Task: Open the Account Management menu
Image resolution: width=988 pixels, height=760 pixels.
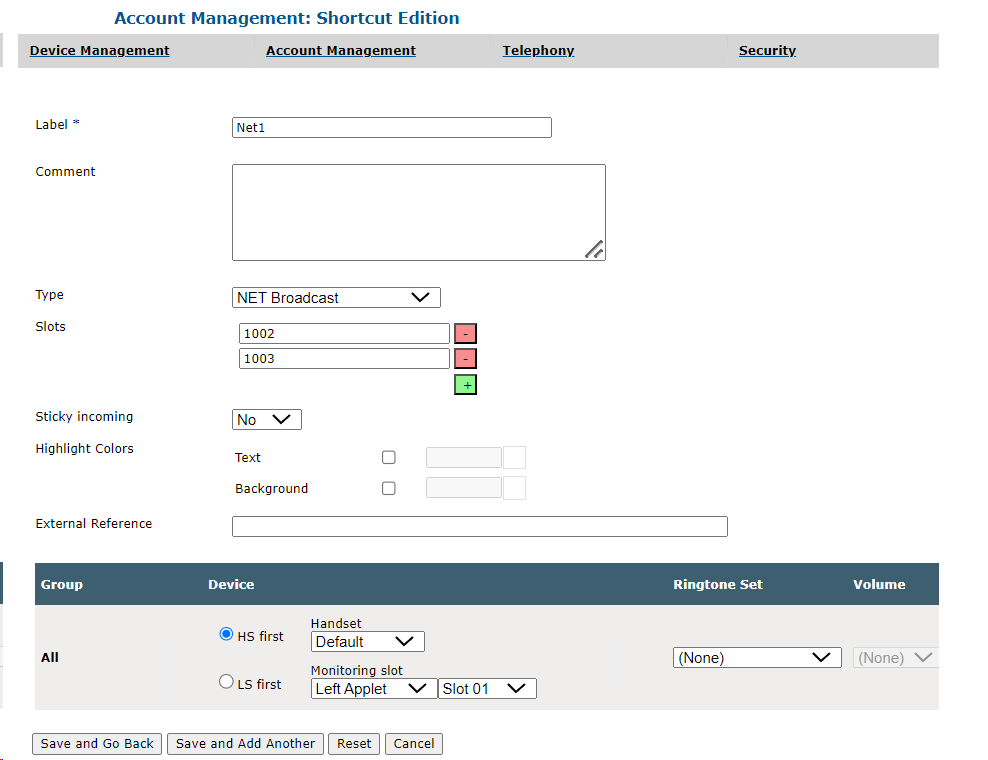Action: 341,50
